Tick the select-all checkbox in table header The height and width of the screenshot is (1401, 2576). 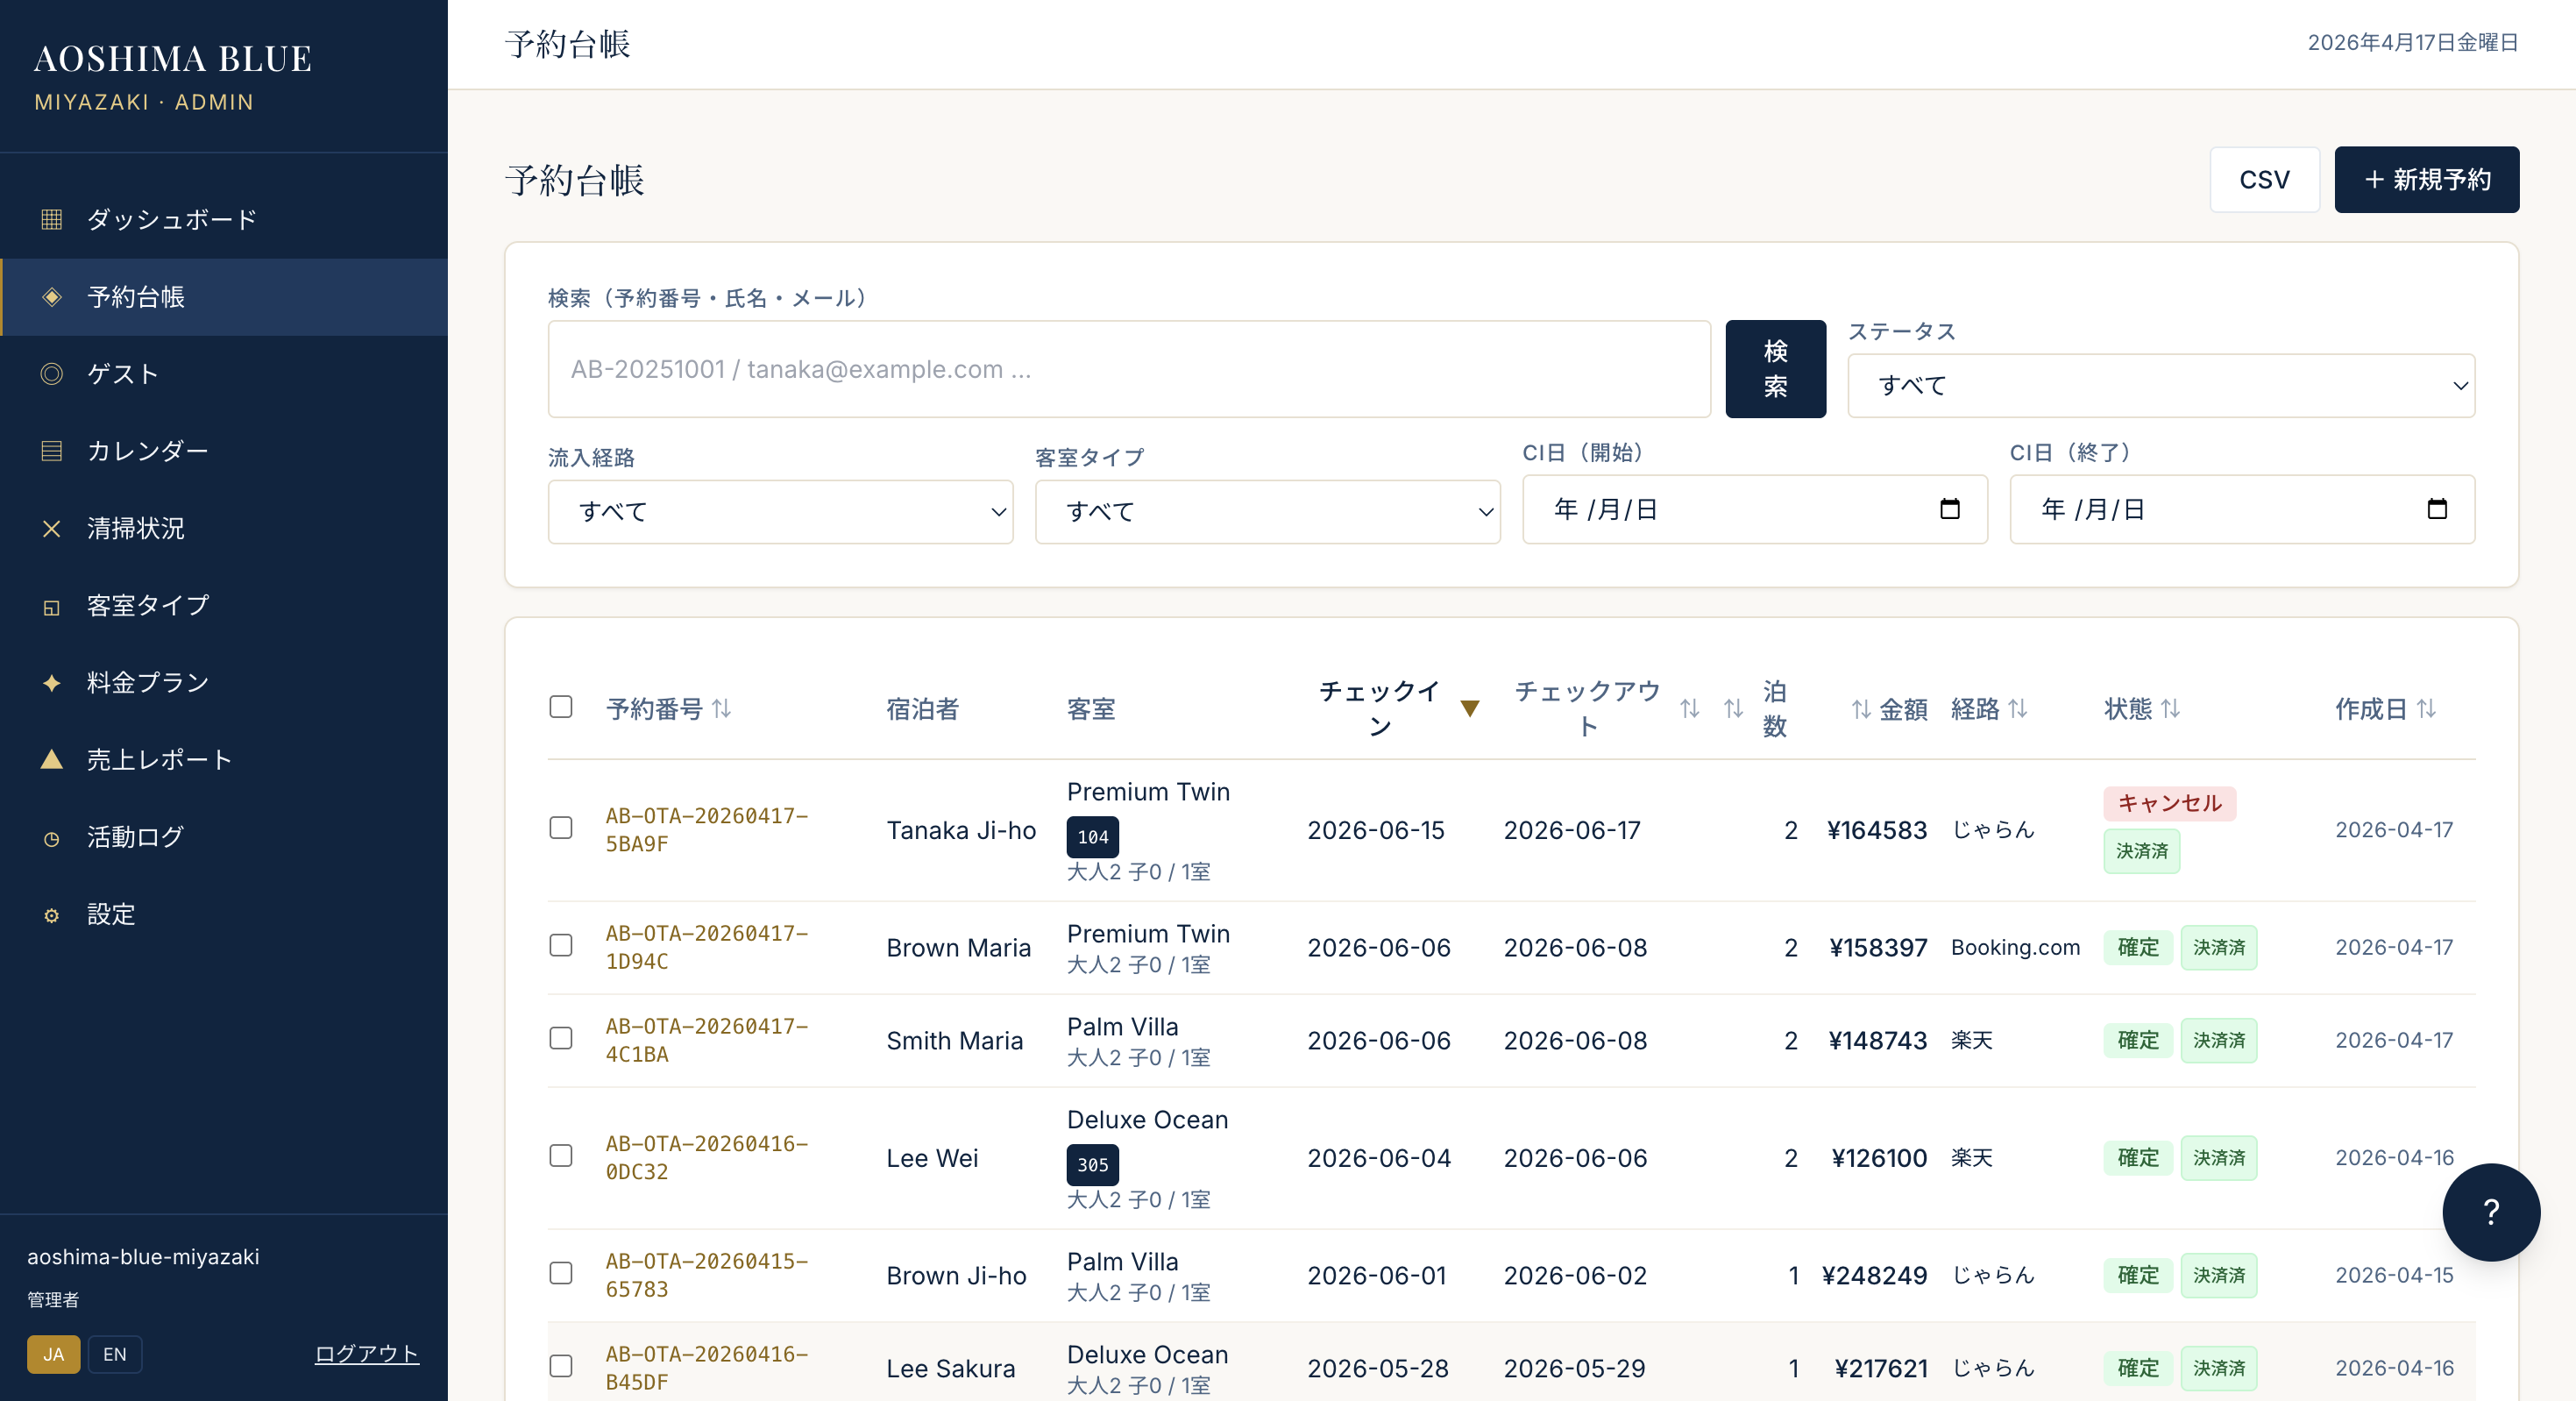(x=561, y=707)
